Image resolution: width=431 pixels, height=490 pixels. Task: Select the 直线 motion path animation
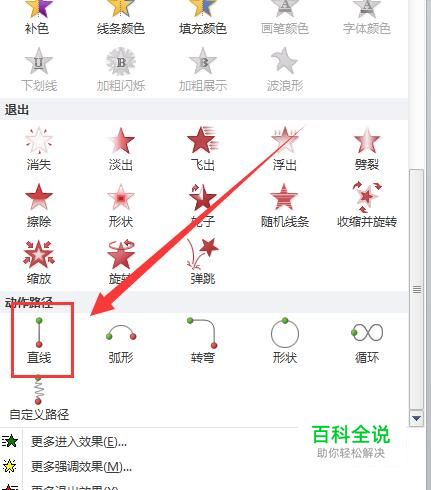(x=39, y=340)
